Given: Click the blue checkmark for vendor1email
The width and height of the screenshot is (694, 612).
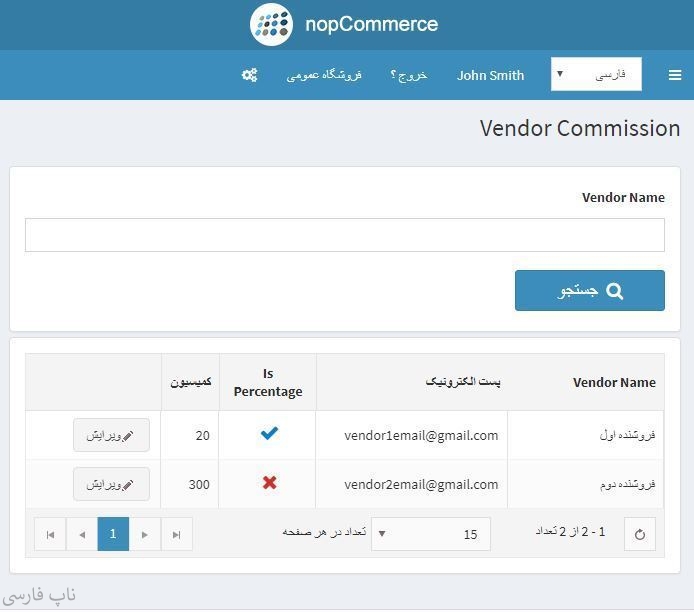Looking at the screenshot, I should tap(268, 434).
